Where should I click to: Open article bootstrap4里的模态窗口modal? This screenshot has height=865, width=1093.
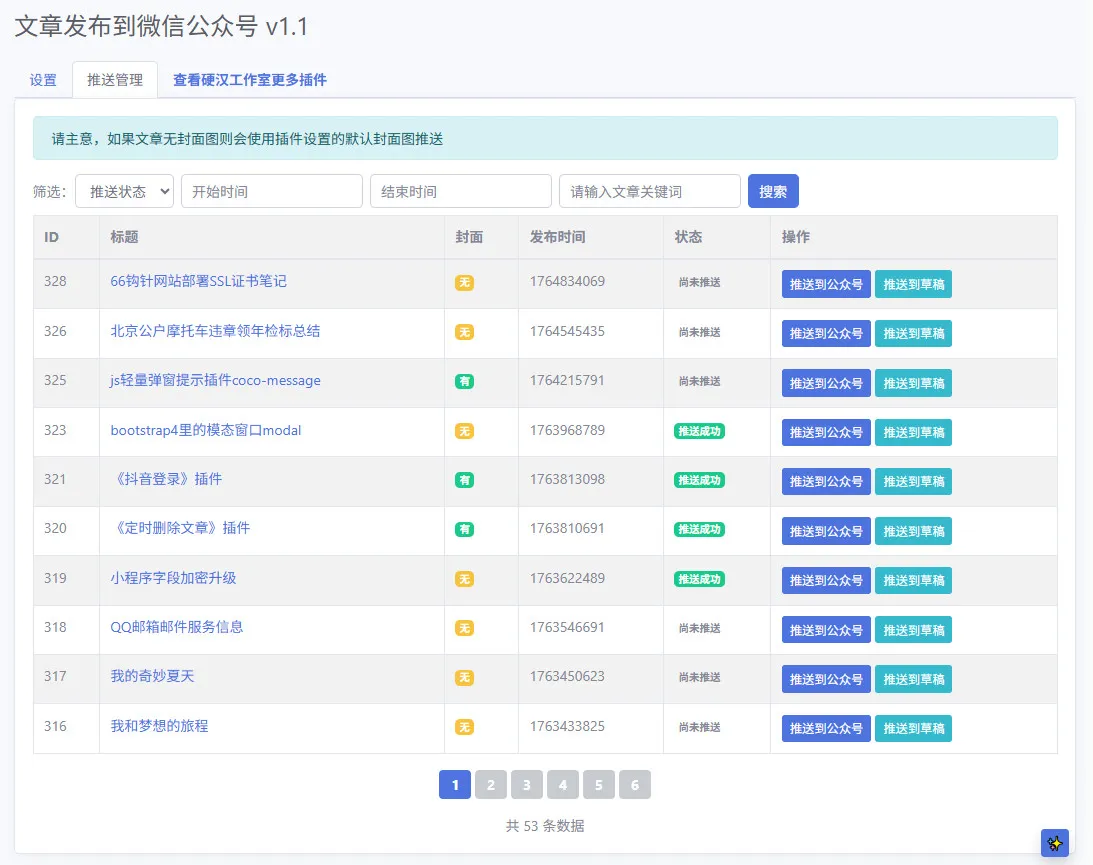point(206,430)
